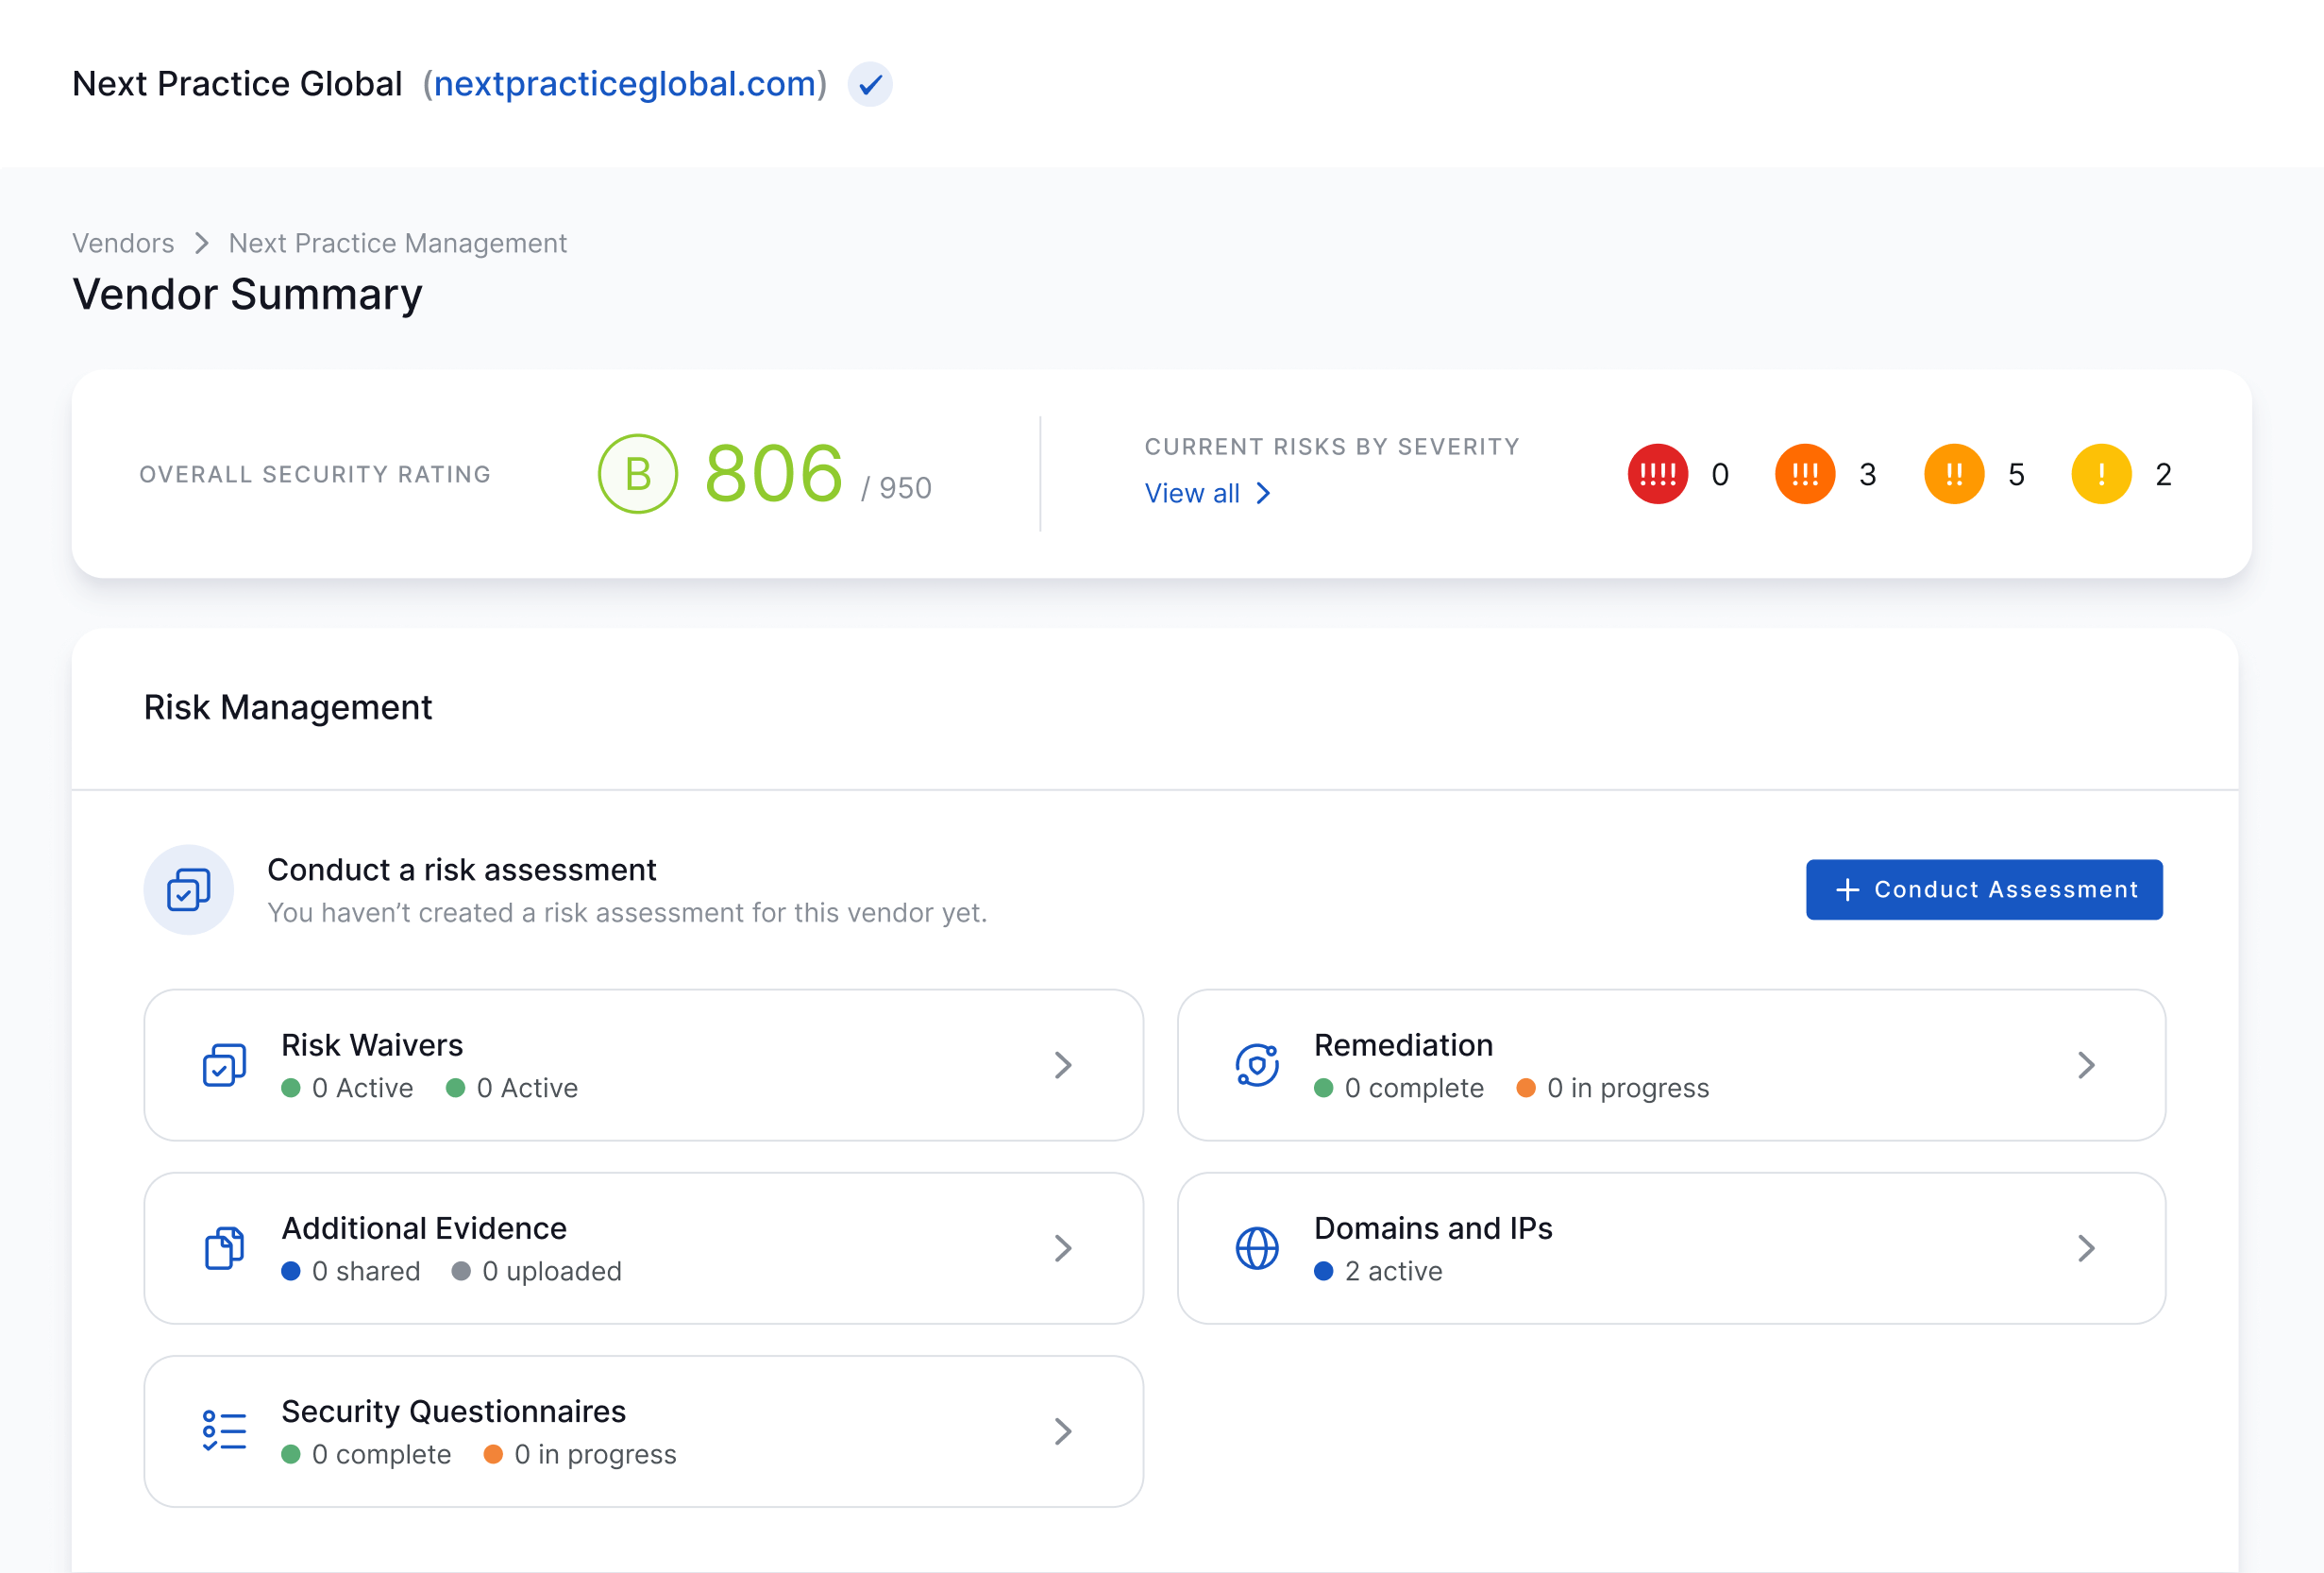Click the verified checkmark badge
Image resolution: width=2324 pixels, height=1573 pixels.
point(870,84)
